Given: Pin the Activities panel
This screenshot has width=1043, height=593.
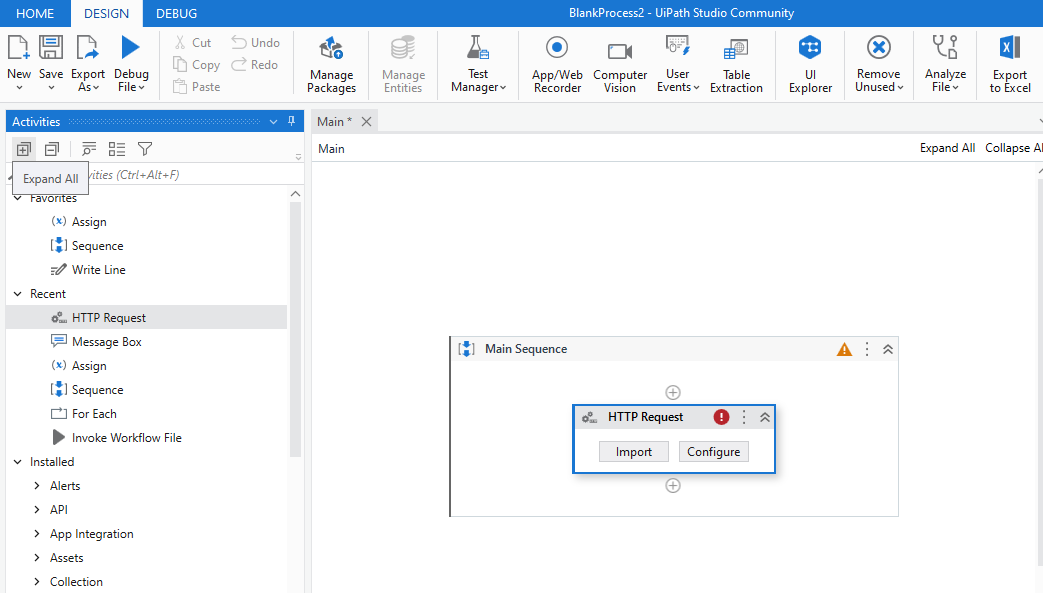Looking at the screenshot, I should click(291, 121).
